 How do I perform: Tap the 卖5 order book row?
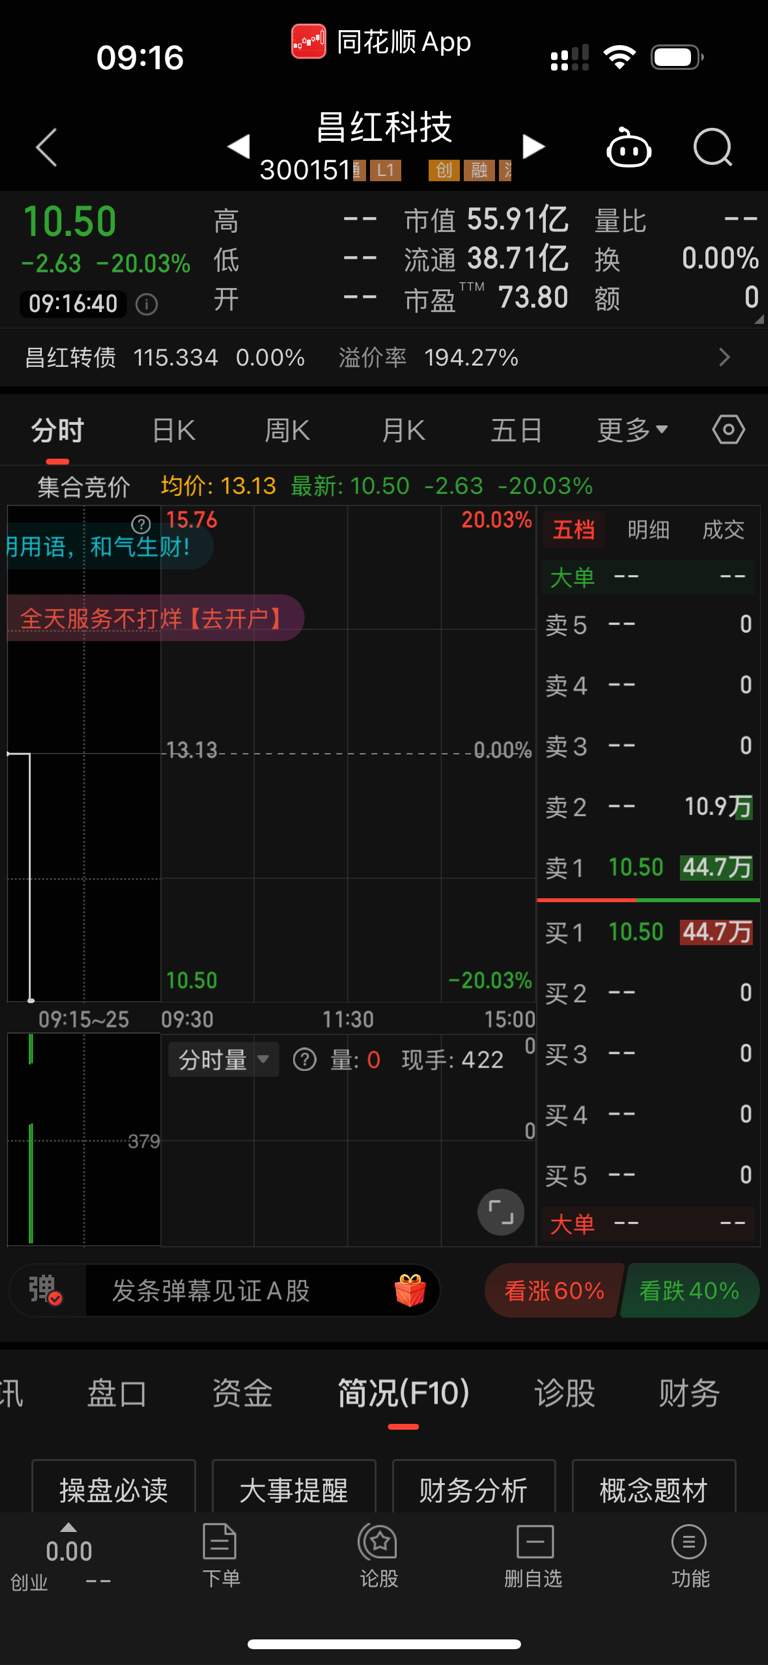(x=649, y=625)
